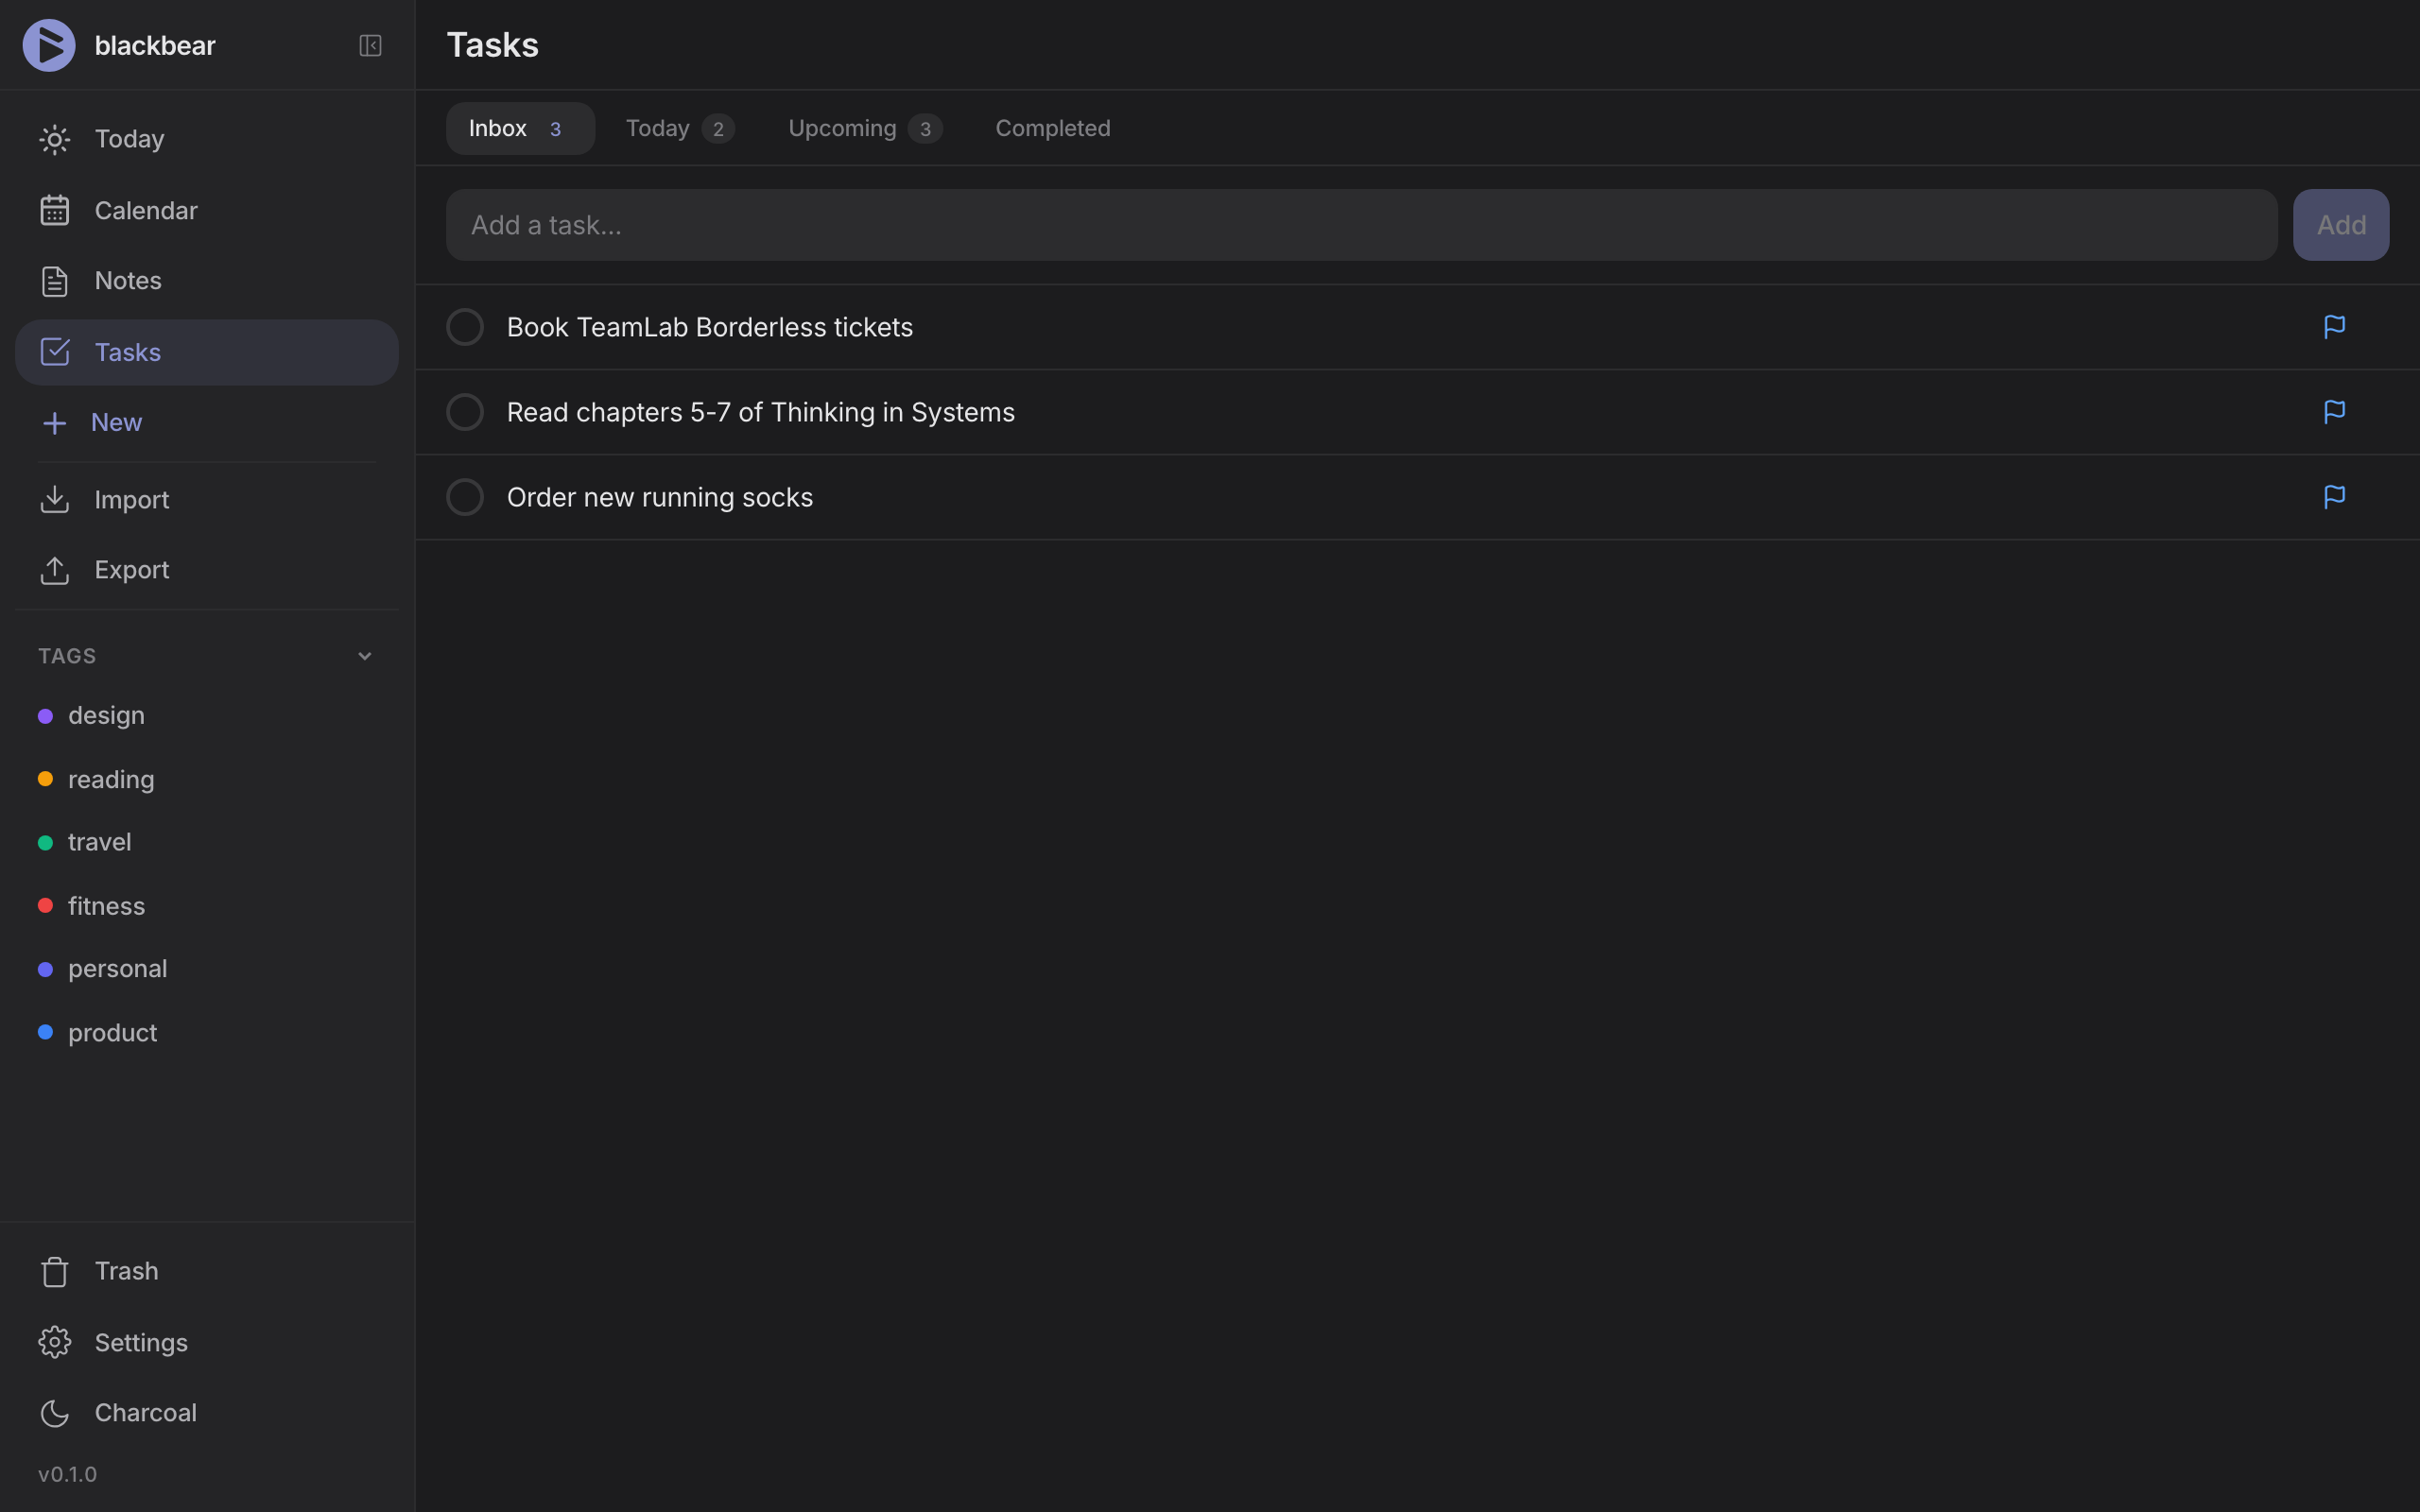
Task: Open the Trash icon
Action: [54, 1271]
